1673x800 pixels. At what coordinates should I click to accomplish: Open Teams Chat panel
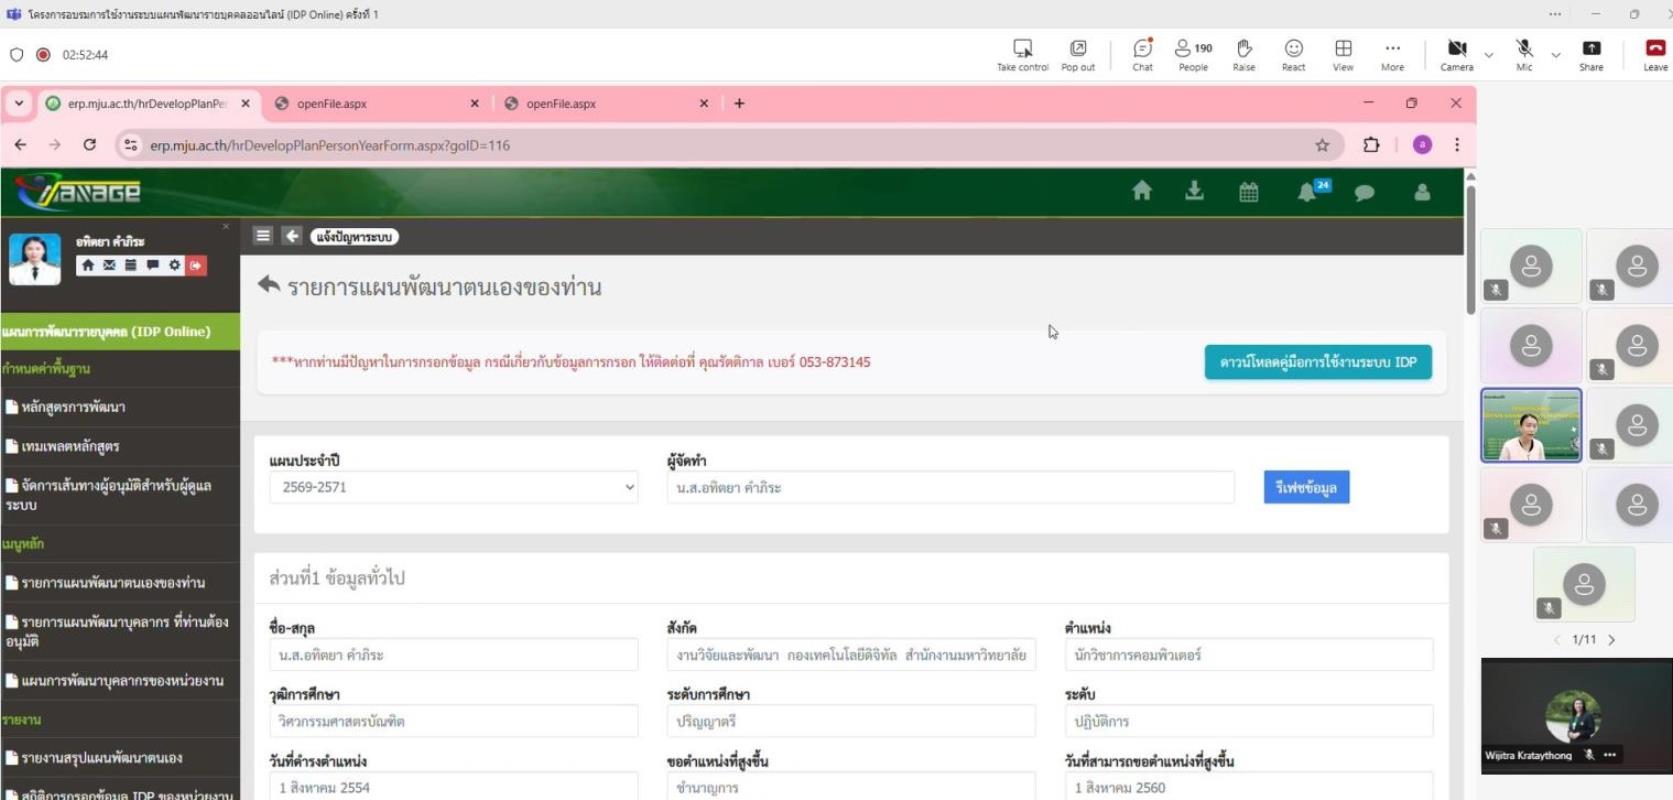(x=1142, y=54)
